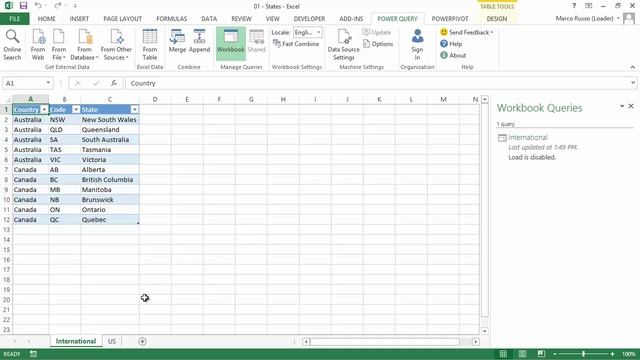Open Marco Russo account menu
The height and width of the screenshot is (360, 640).
[x=588, y=19]
